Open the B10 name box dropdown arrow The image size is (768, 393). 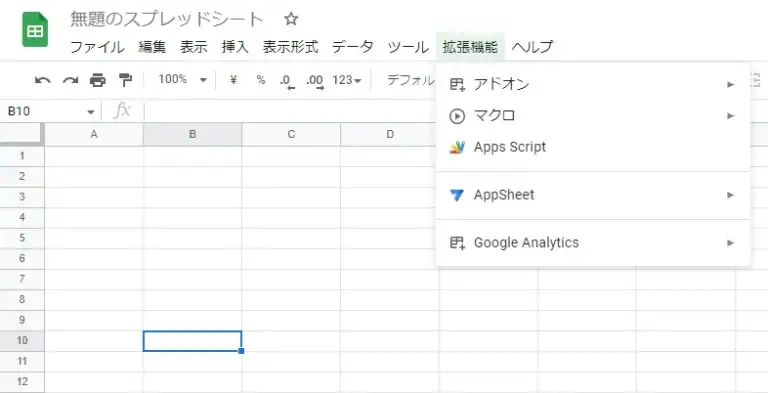click(x=91, y=112)
